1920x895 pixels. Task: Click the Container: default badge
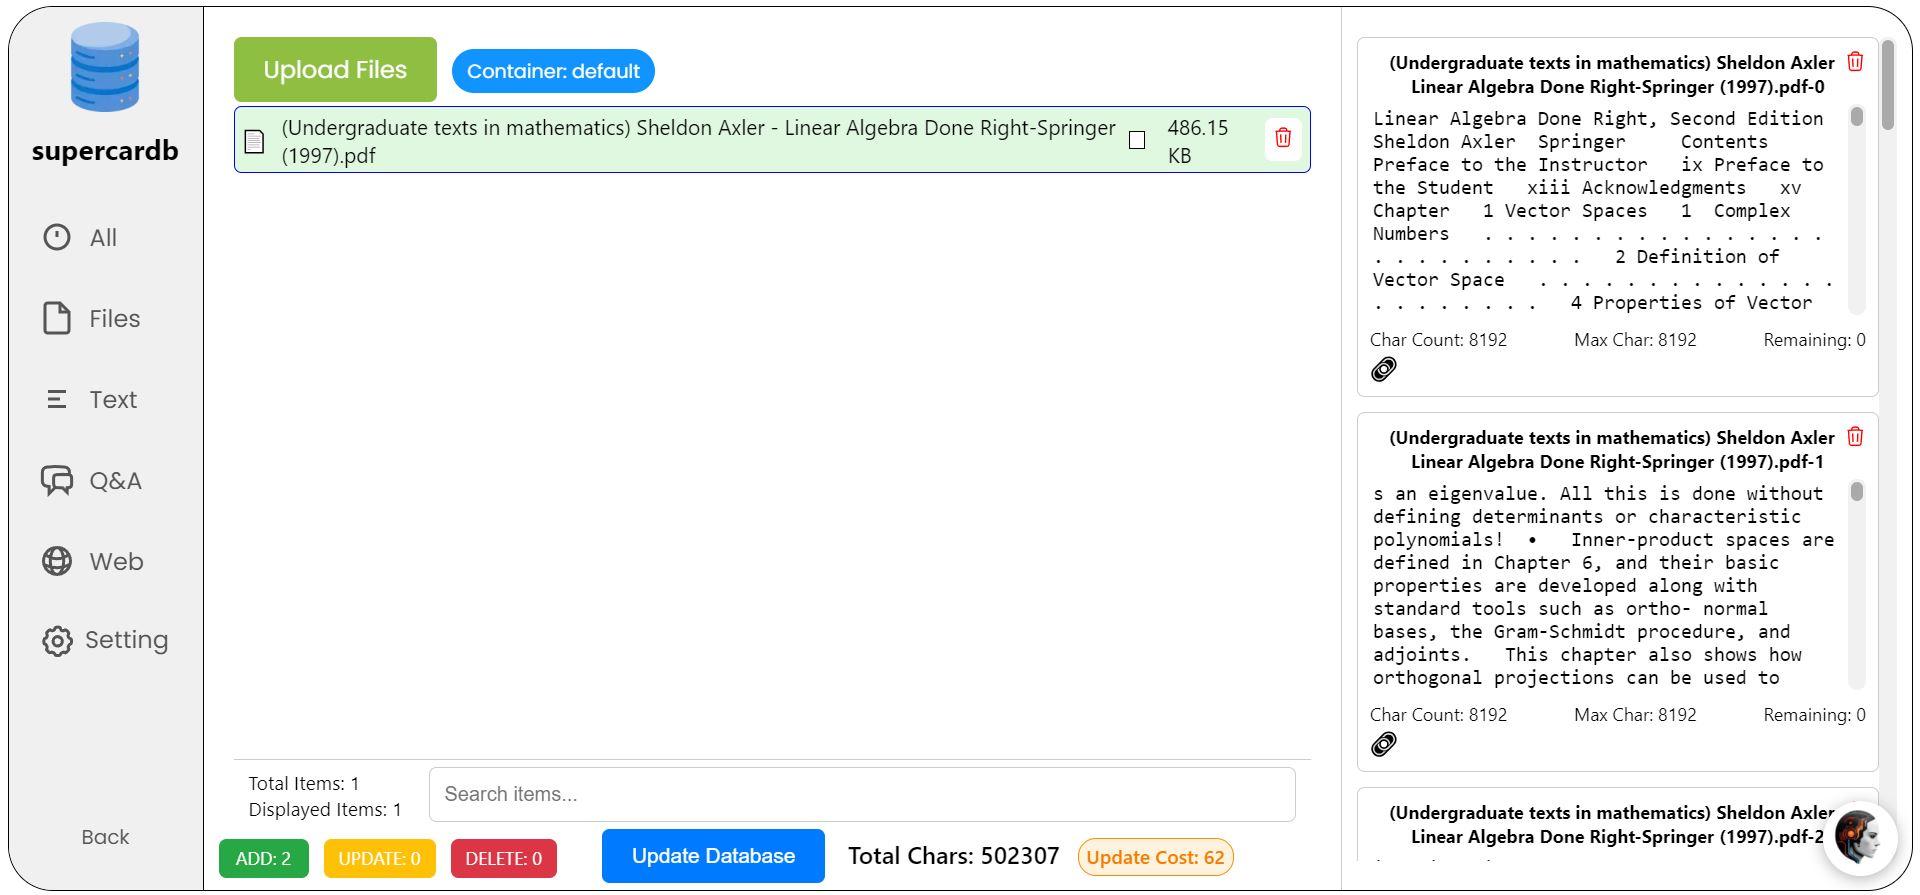click(553, 71)
